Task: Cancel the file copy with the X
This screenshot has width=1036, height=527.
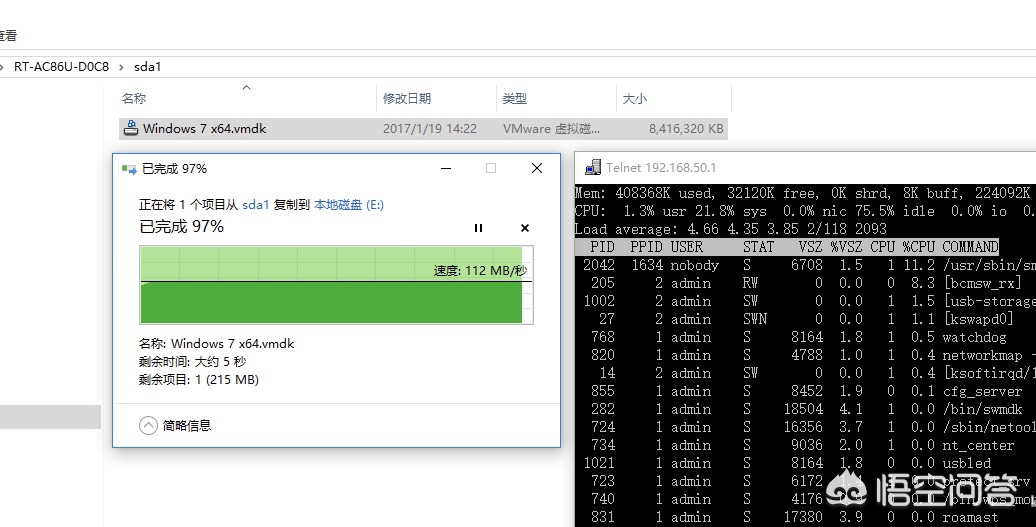Action: pos(525,228)
